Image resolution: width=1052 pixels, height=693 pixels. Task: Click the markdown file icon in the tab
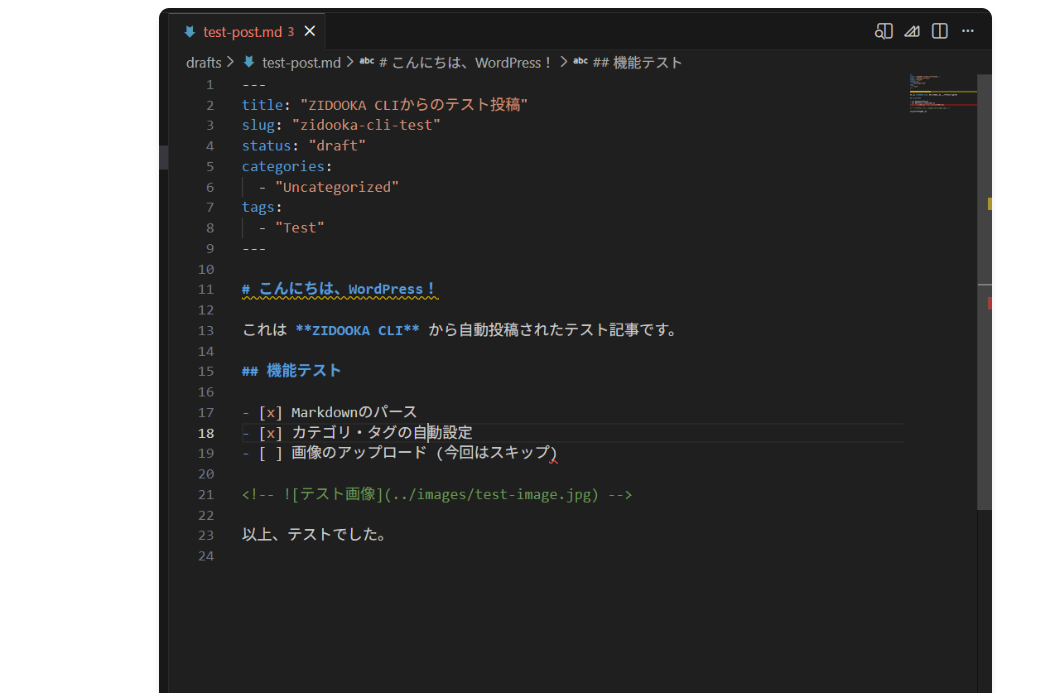(x=190, y=32)
